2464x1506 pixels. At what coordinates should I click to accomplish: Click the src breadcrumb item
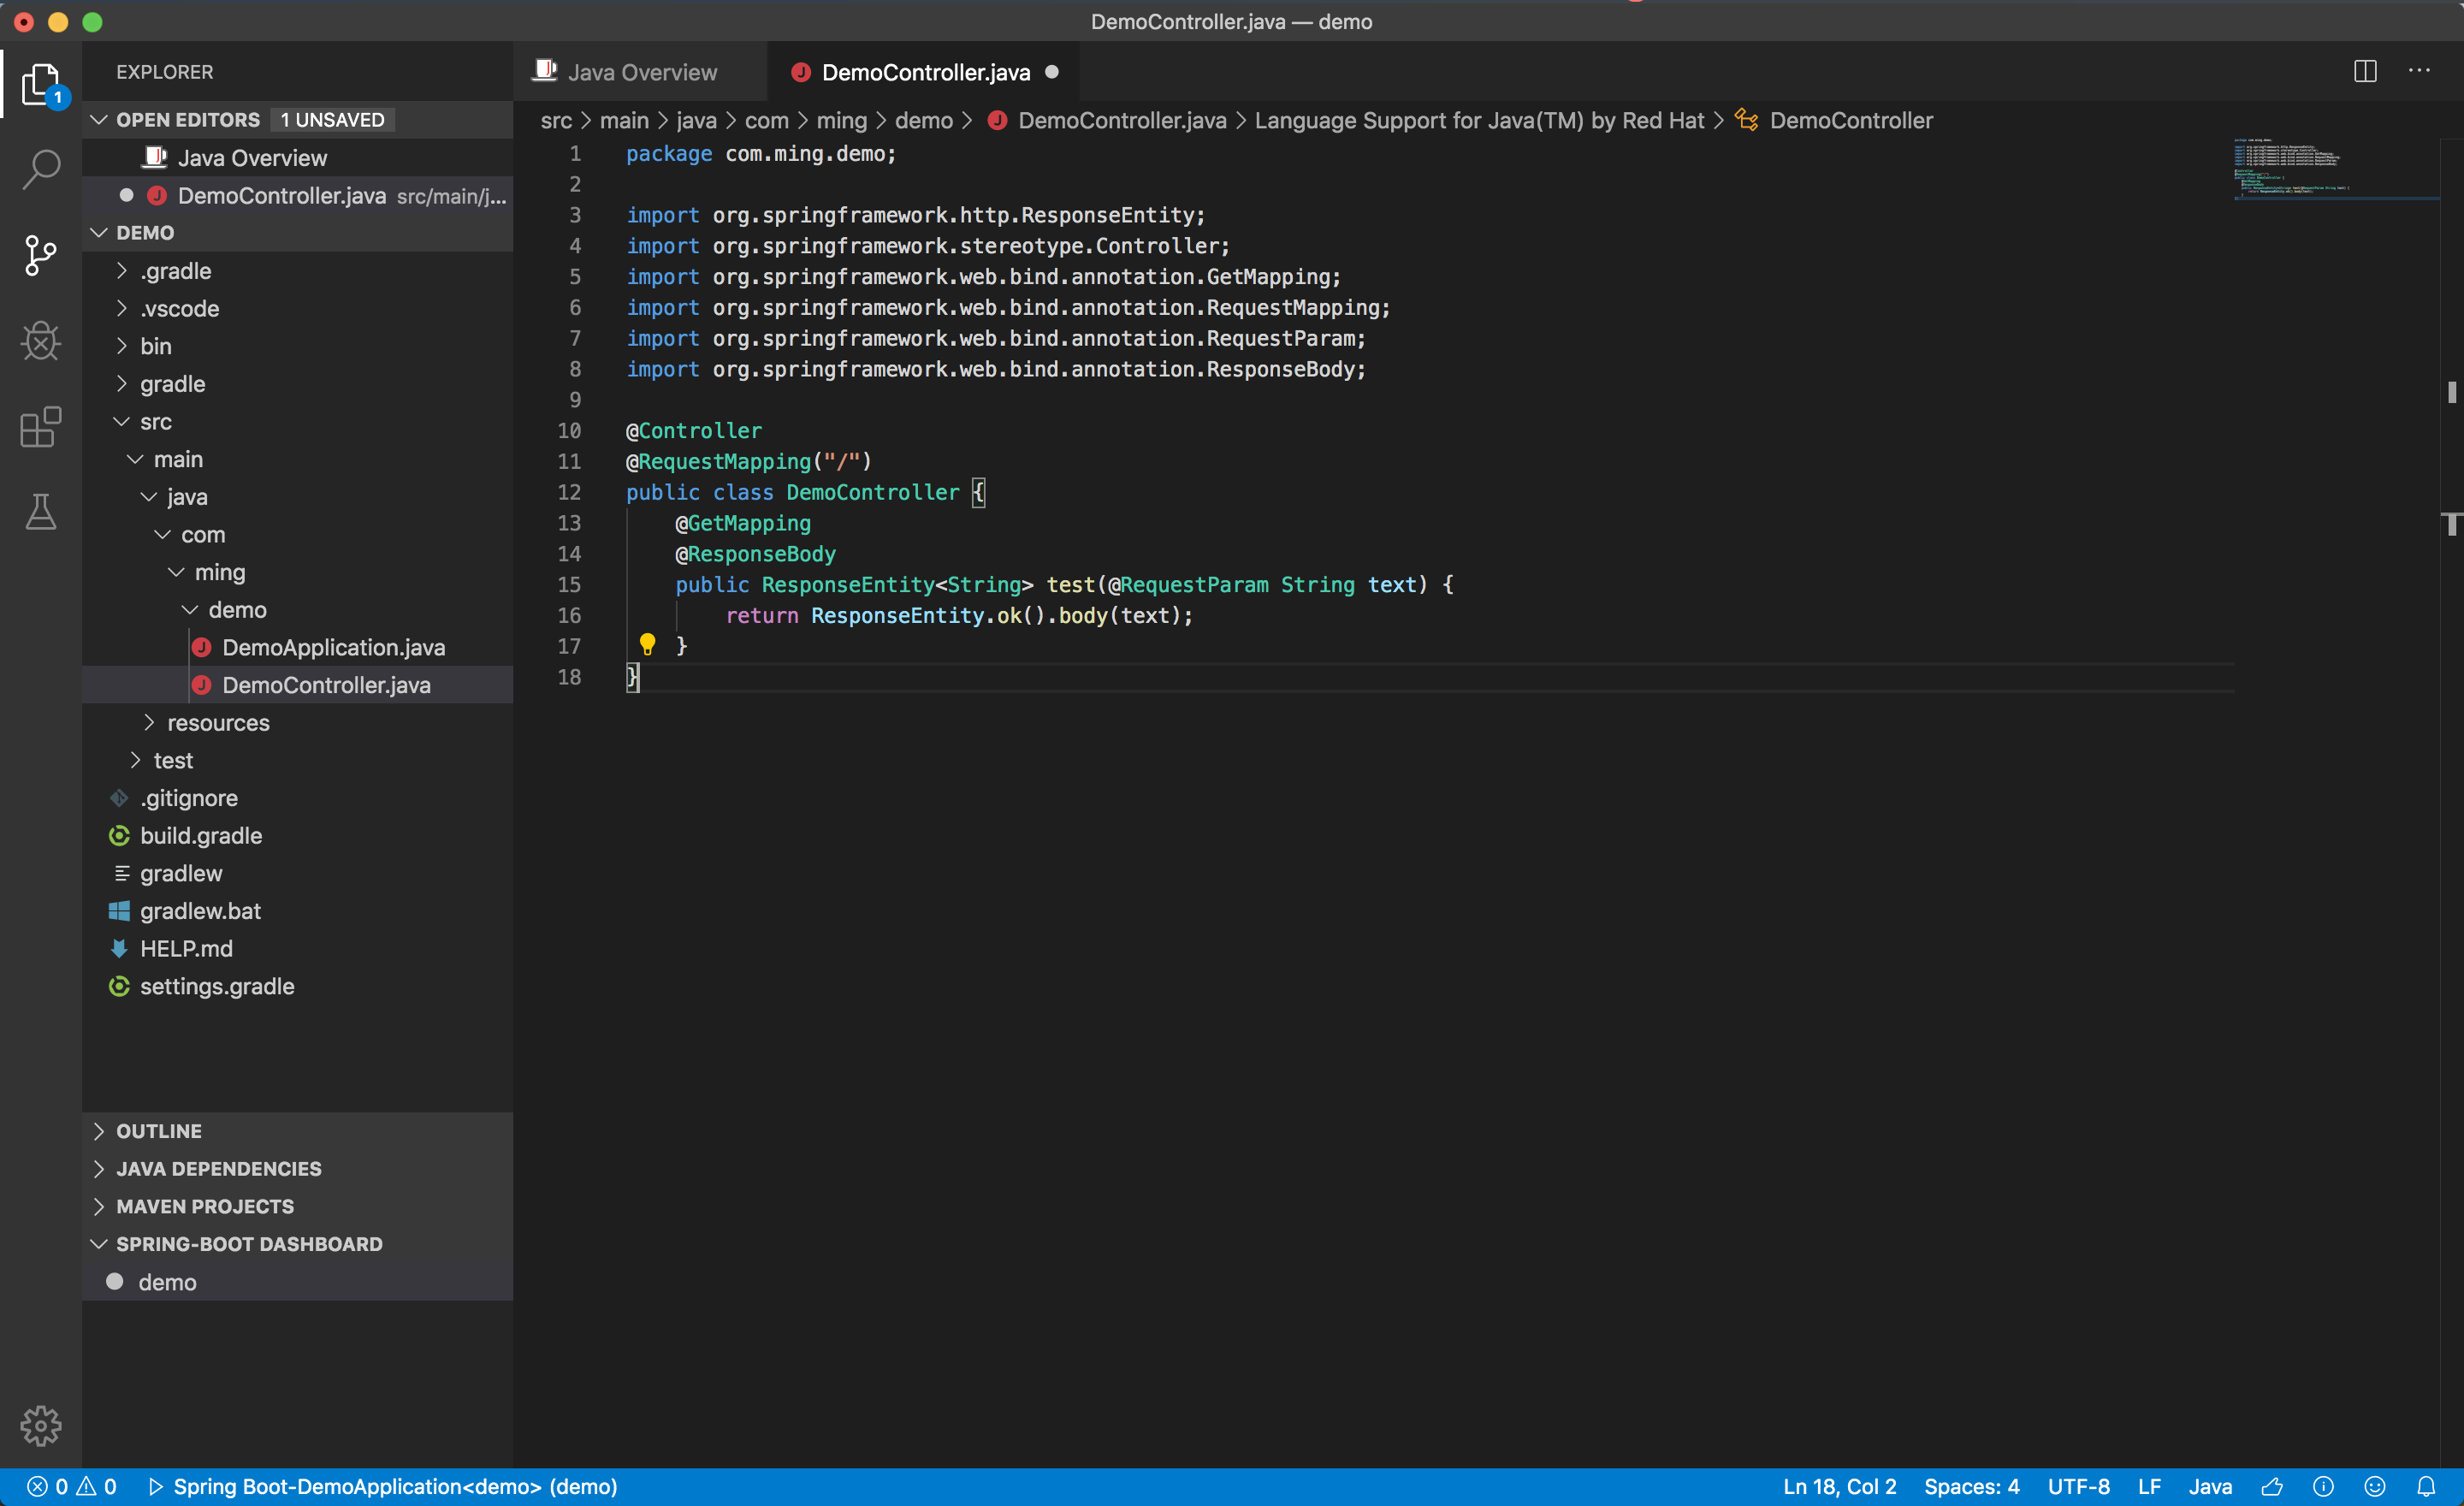point(556,120)
